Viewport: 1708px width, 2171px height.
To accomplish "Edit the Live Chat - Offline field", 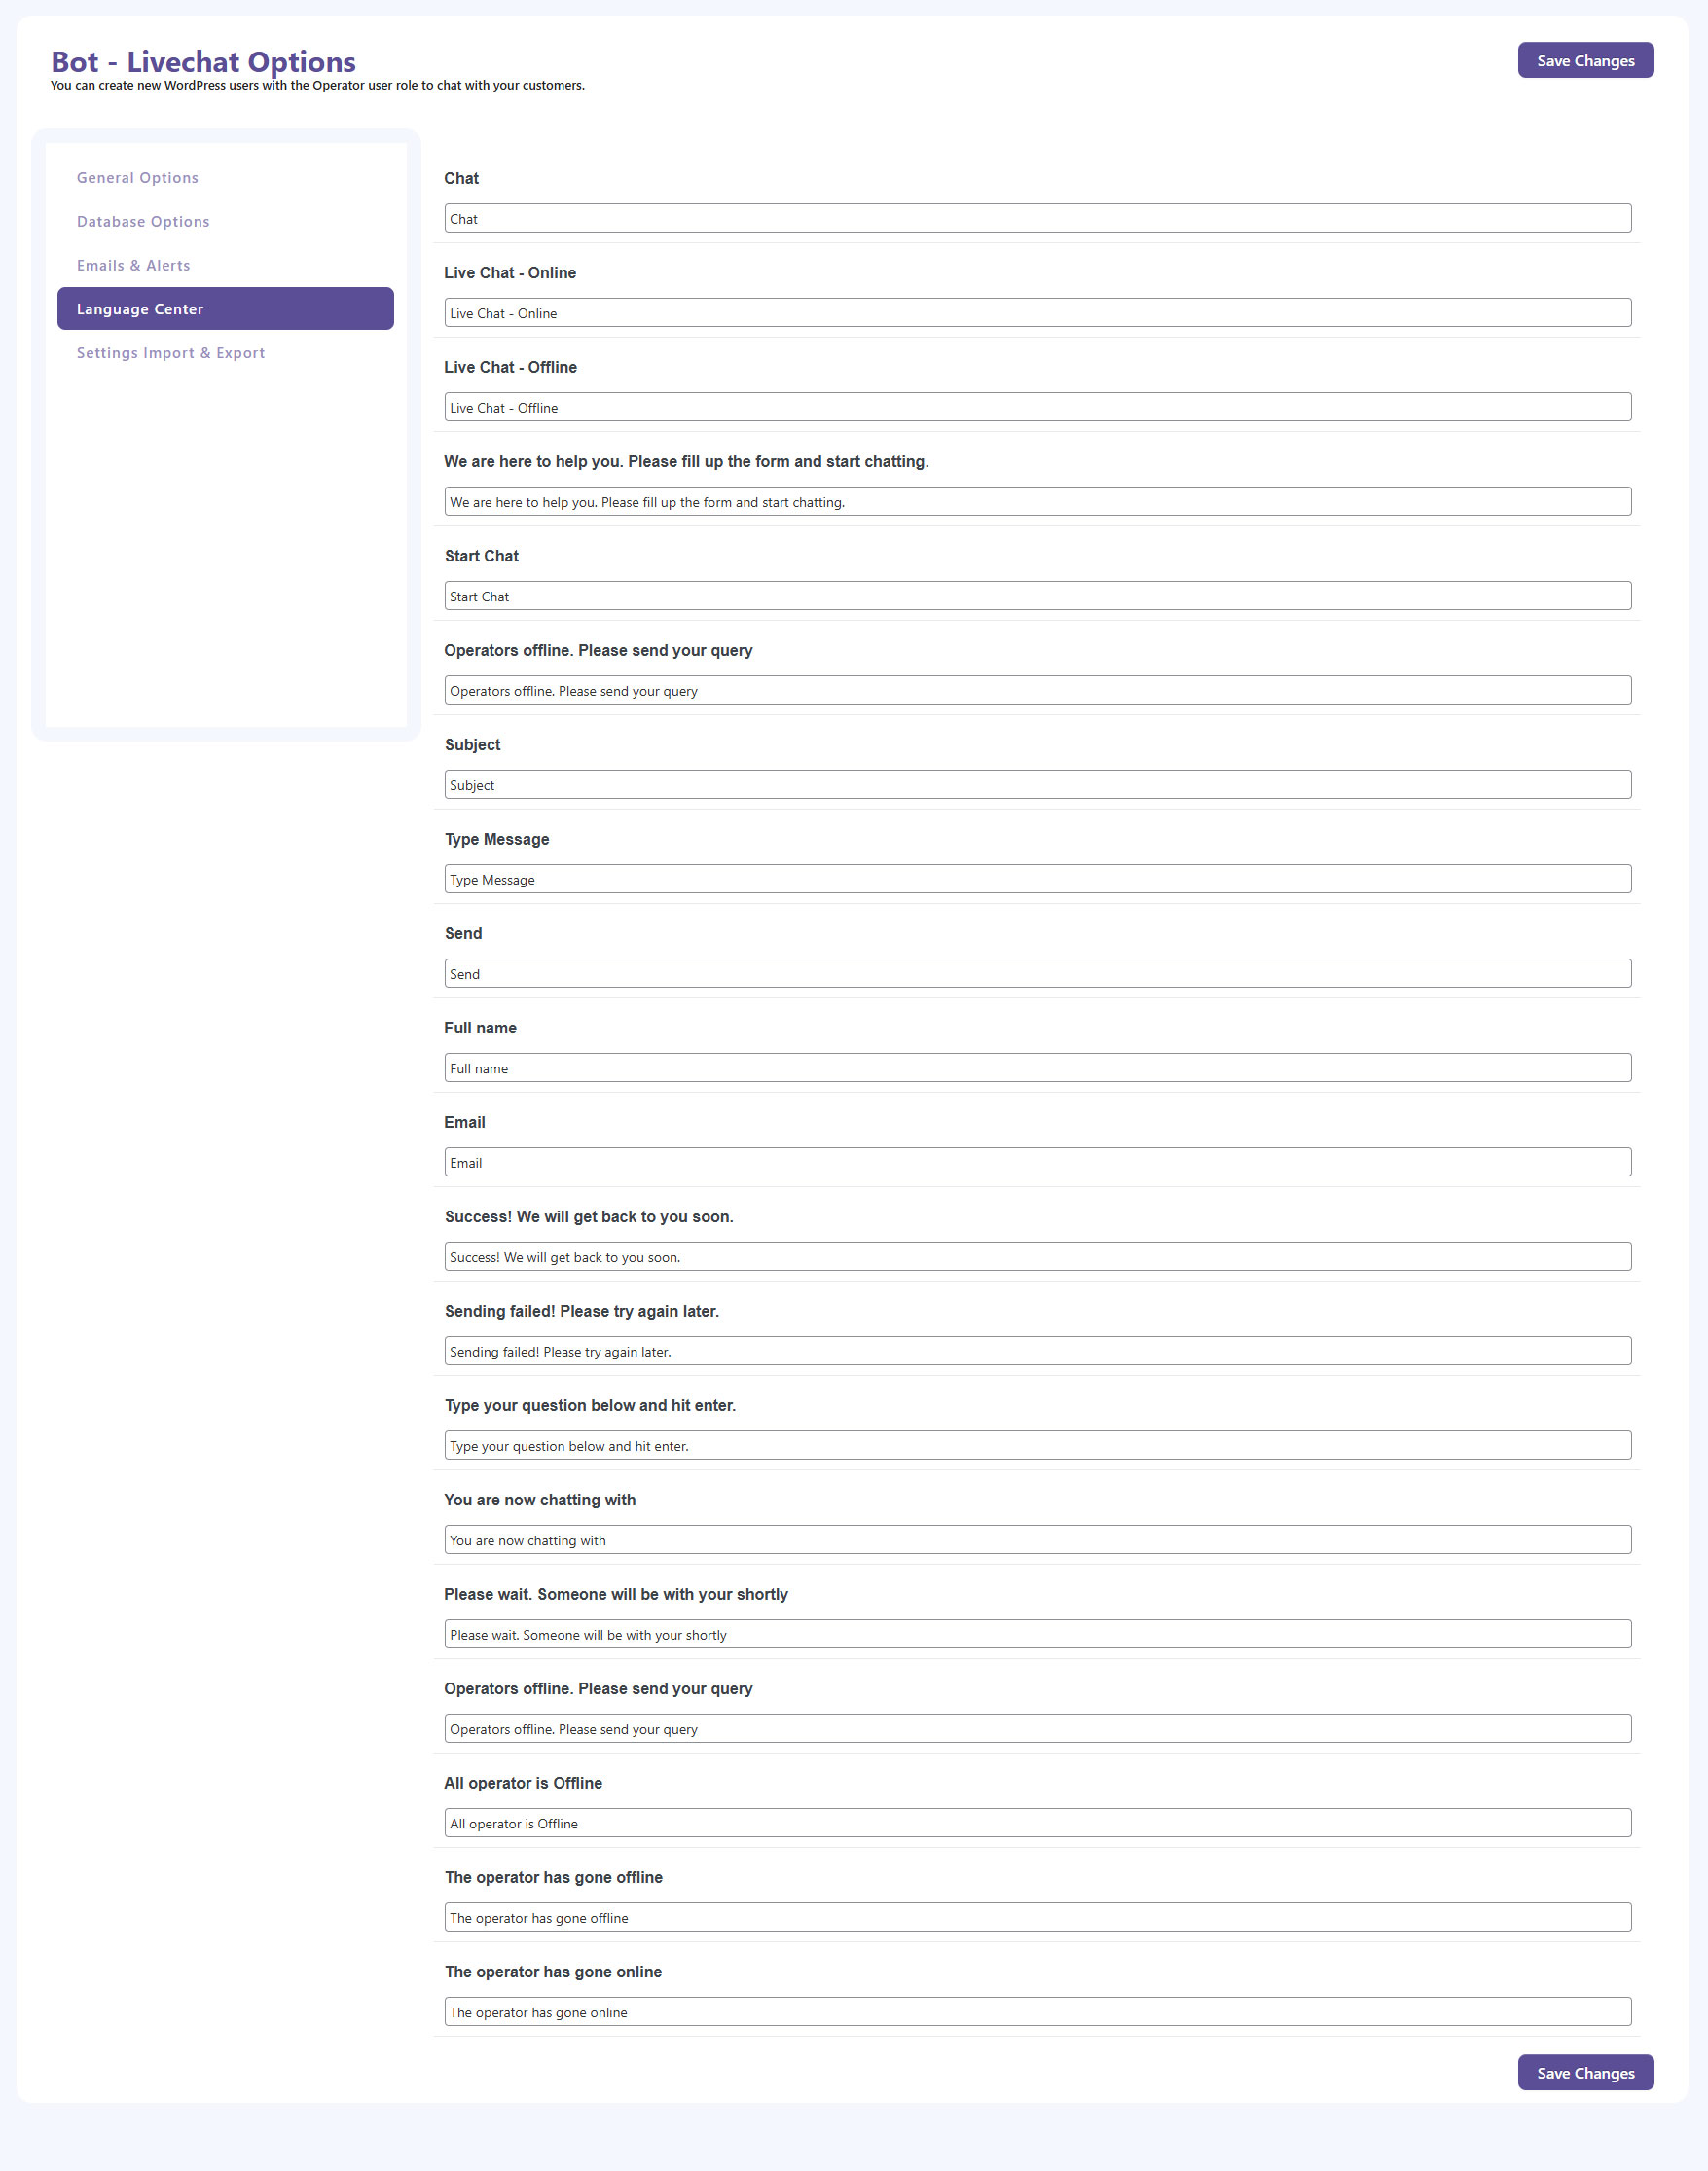I will pyautogui.click(x=1037, y=407).
